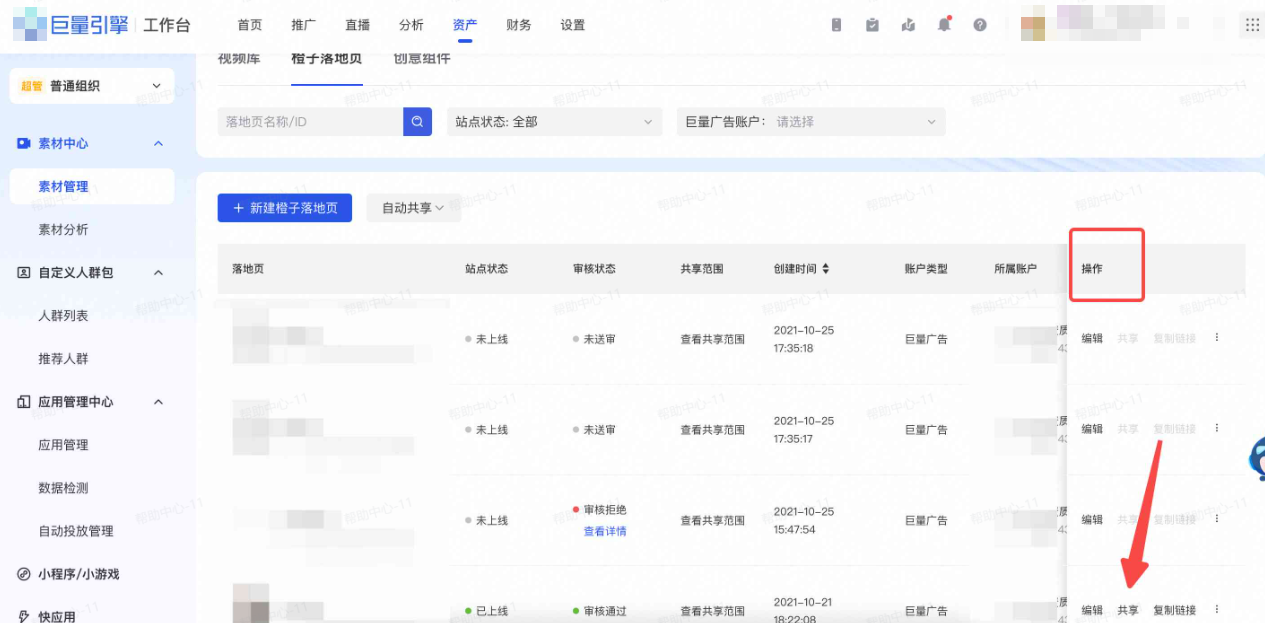Open more options for row created 17:35:17

pyautogui.click(x=1217, y=428)
